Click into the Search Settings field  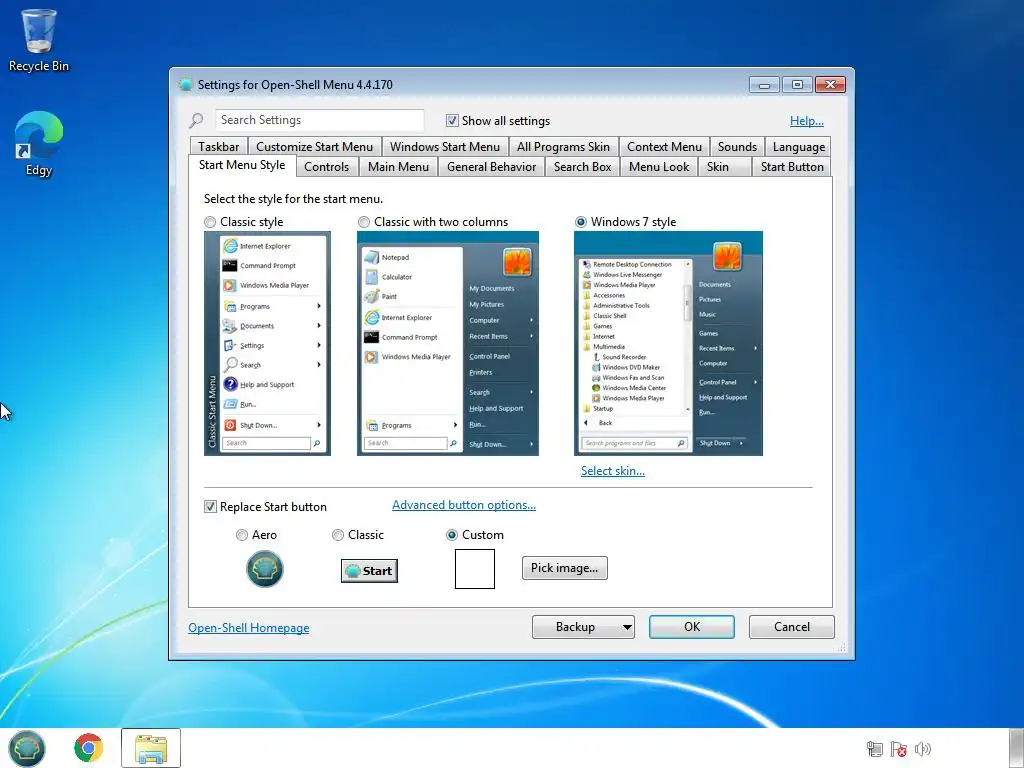tap(319, 120)
